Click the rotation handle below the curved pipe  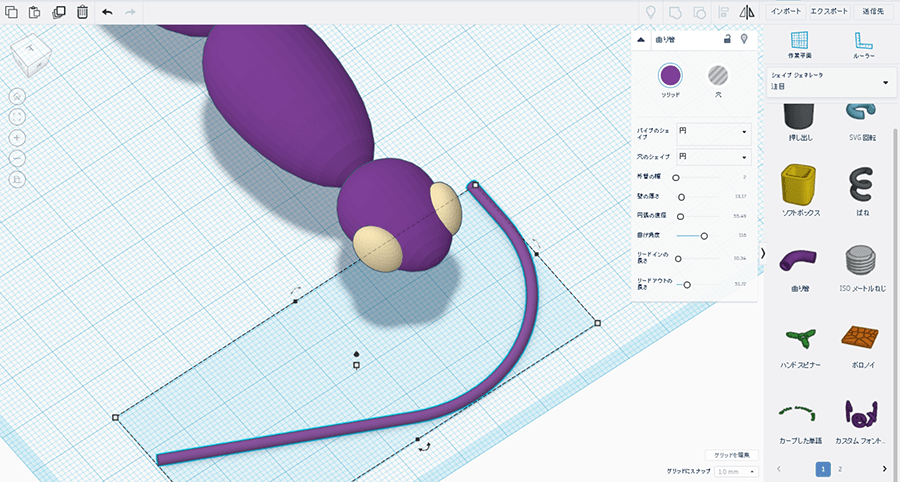tap(424, 446)
